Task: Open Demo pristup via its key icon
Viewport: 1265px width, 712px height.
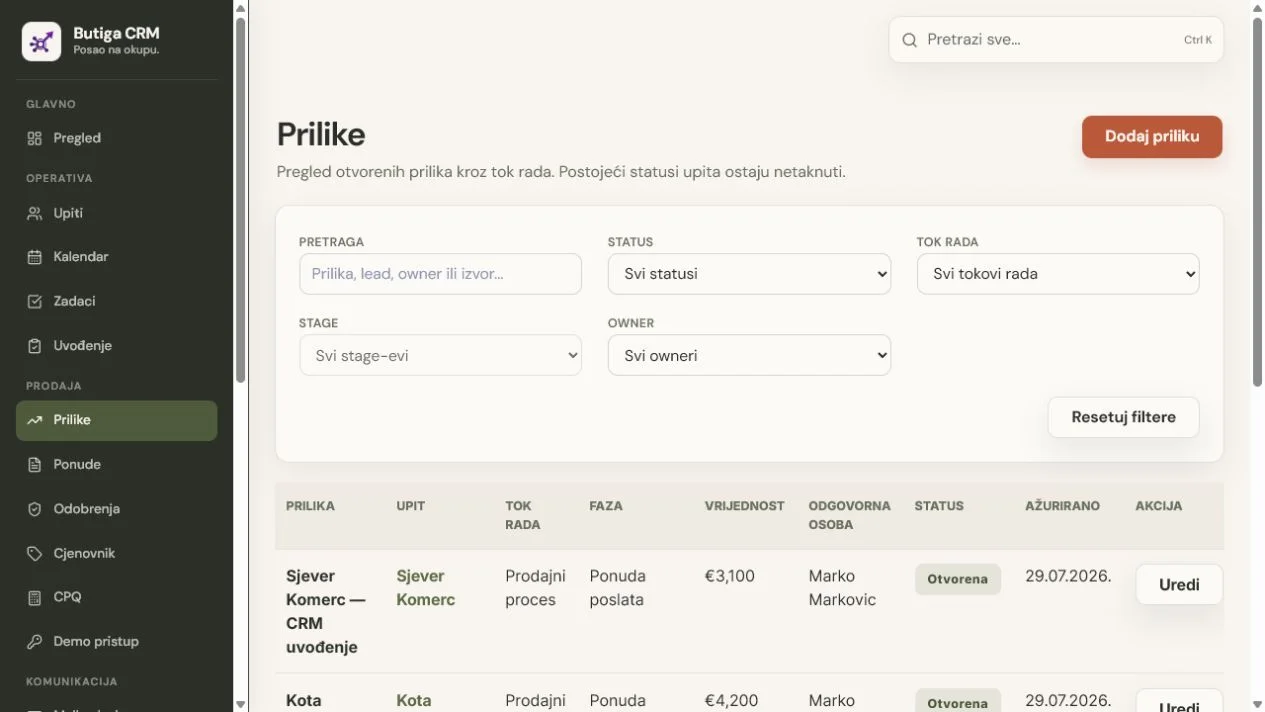Action: [35, 642]
